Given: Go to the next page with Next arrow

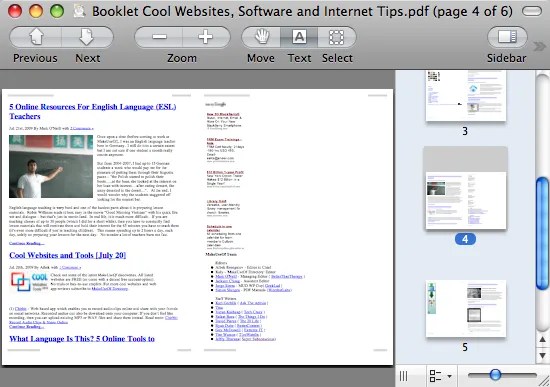Looking at the screenshot, I should coord(87,37).
